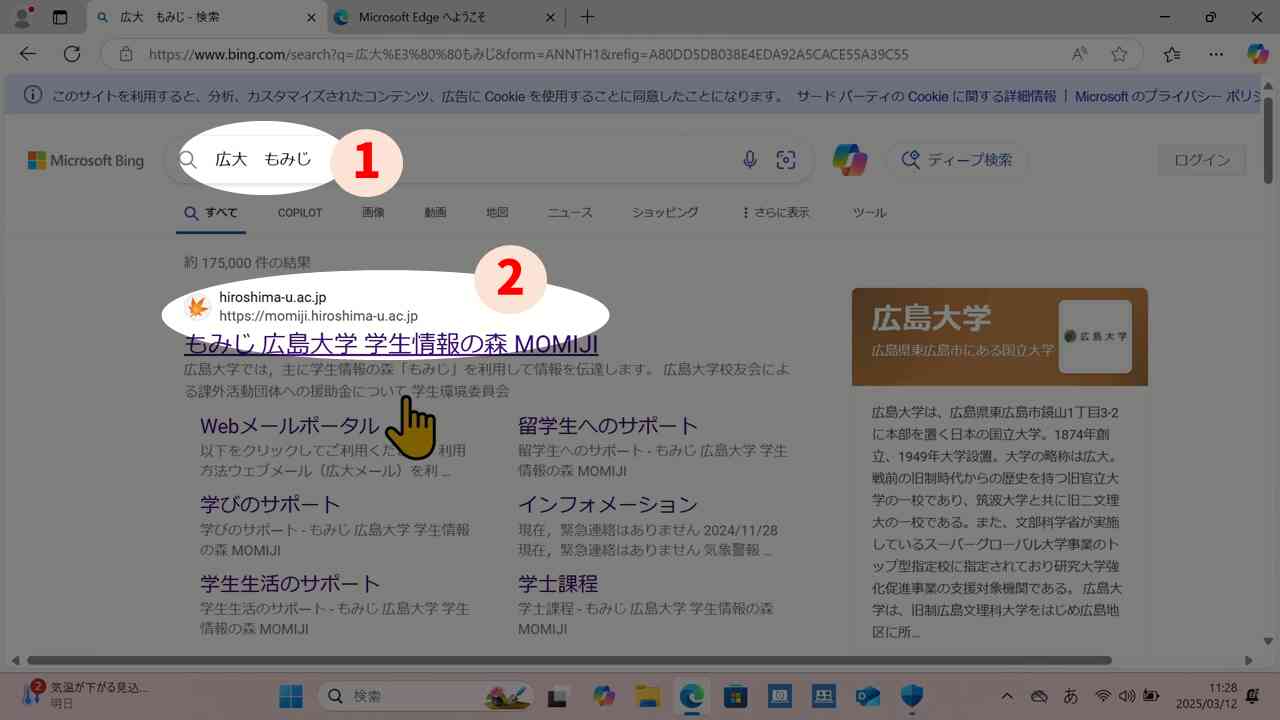Expand the さらに表示 menu
The width and height of the screenshot is (1280, 720).
click(777, 213)
